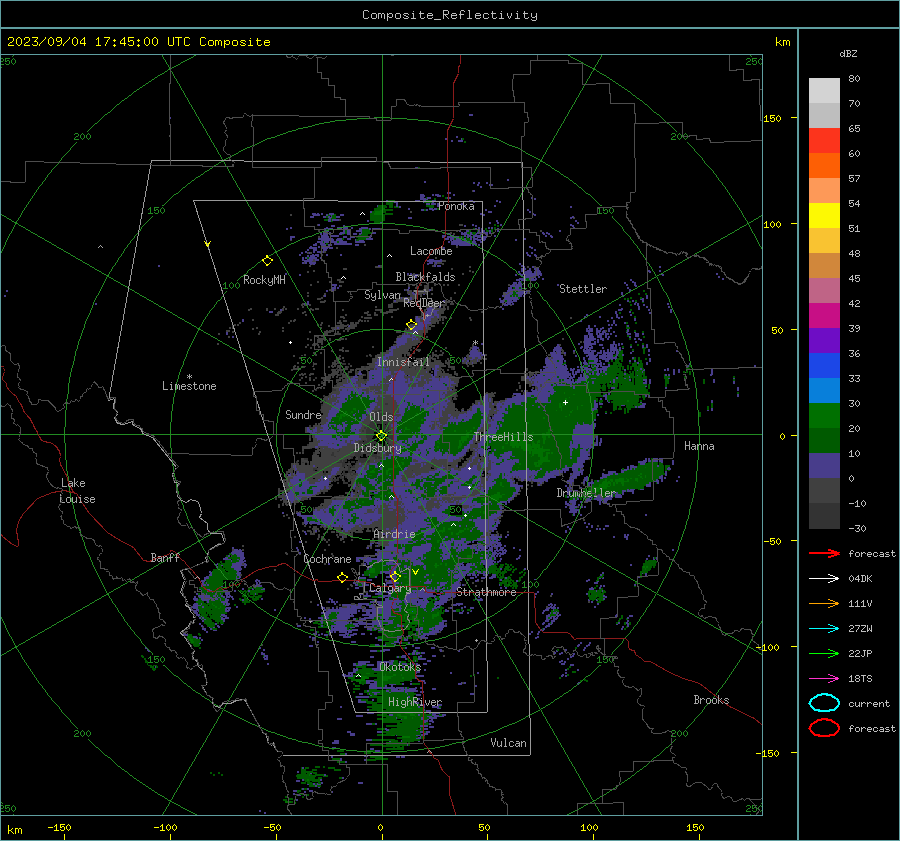Image resolution: width=900 pixels, height=841 pixels.
Task: Select the orange 111V arrow legend icon
Action: point(824,603)
